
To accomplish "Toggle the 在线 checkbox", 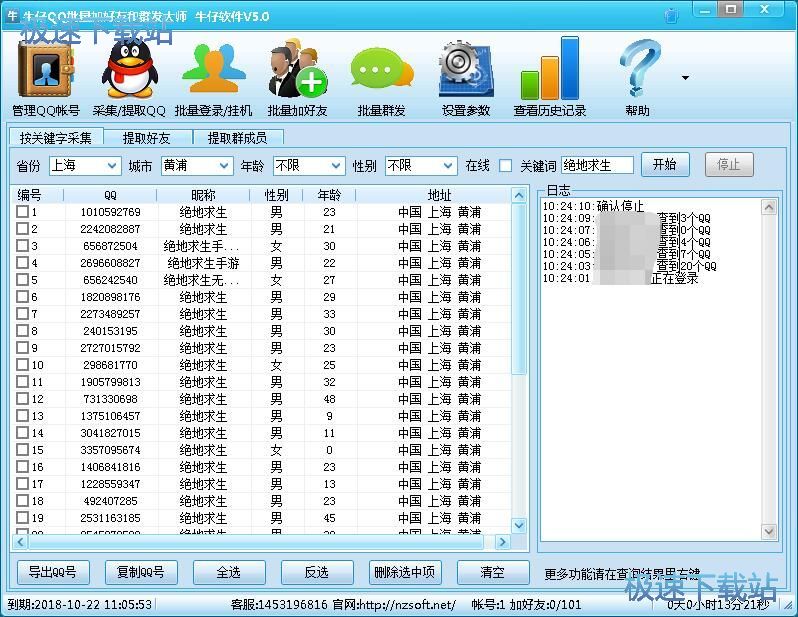I will tap(505, 166).
